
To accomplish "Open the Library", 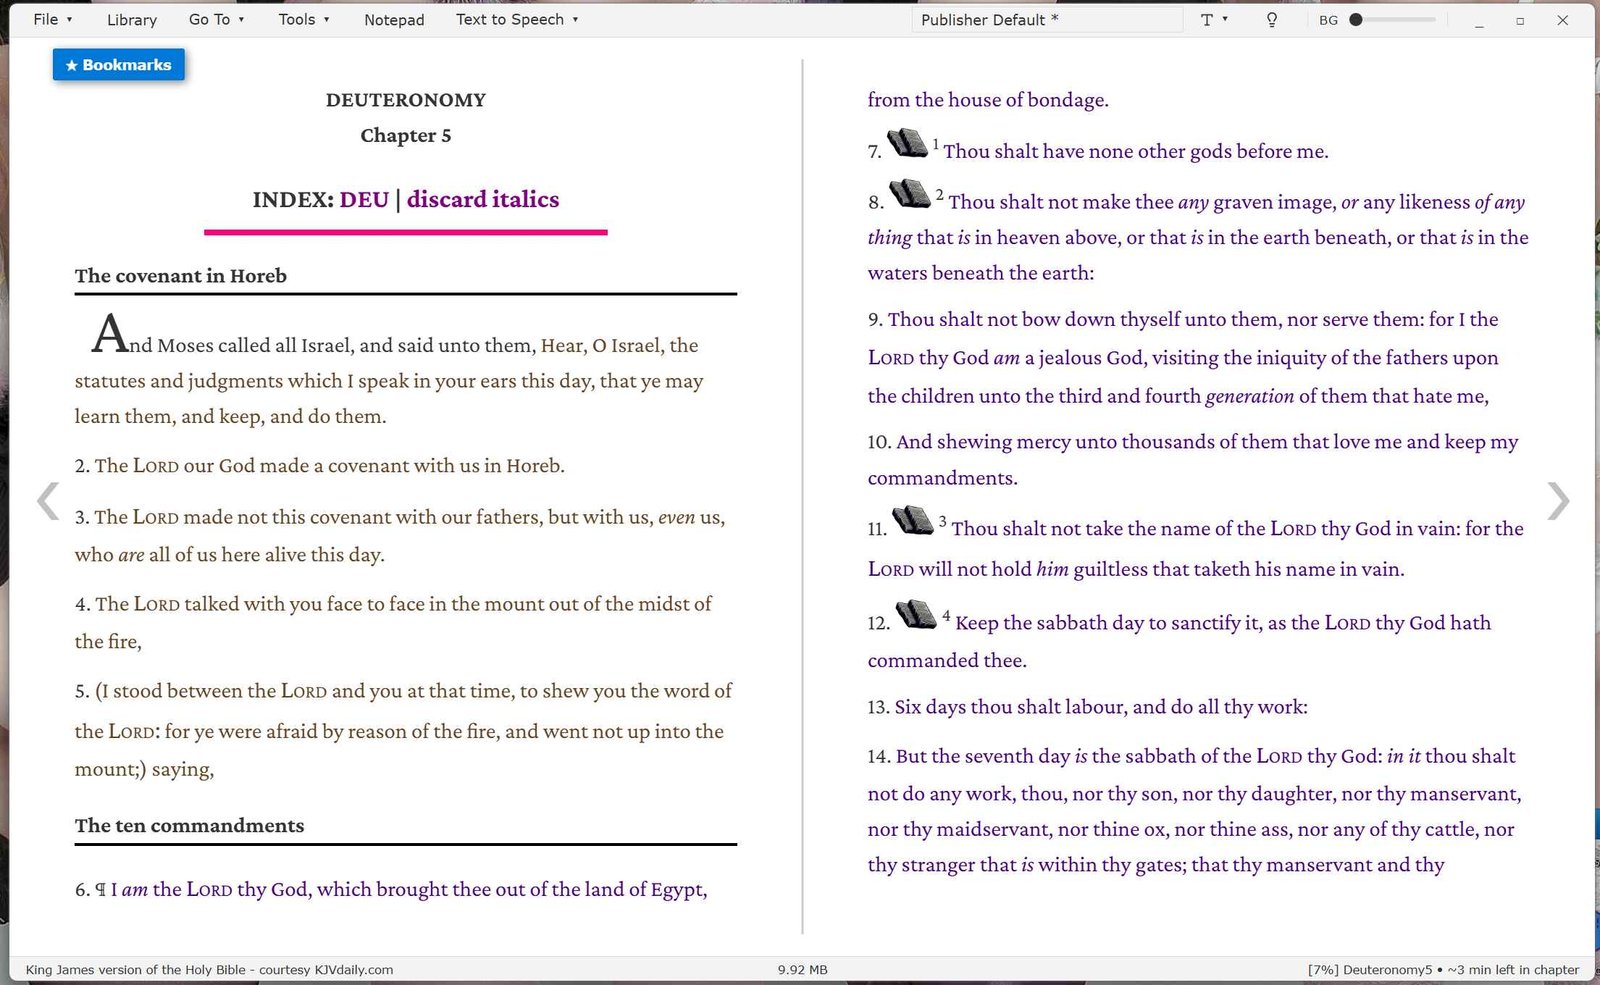I will pyautogui.click(x=132, y=19).
